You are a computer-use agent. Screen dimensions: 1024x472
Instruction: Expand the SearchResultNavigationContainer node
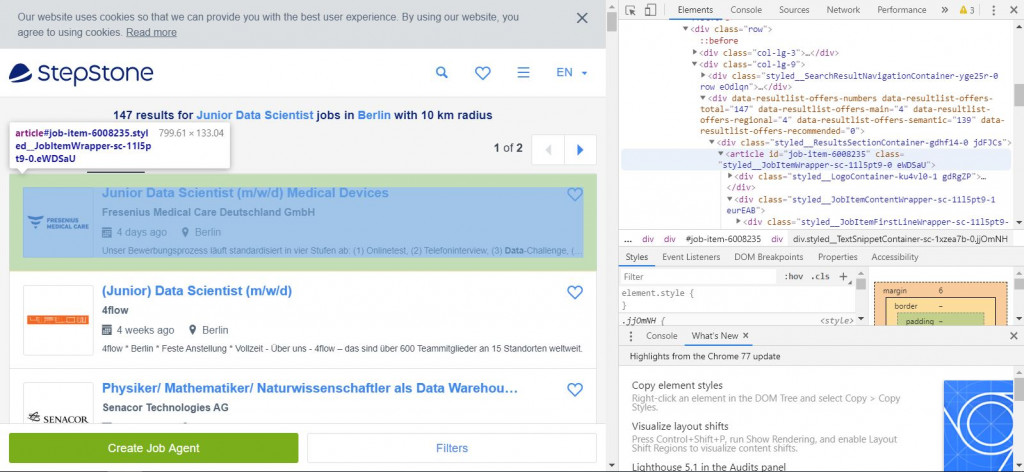point(703,76)
